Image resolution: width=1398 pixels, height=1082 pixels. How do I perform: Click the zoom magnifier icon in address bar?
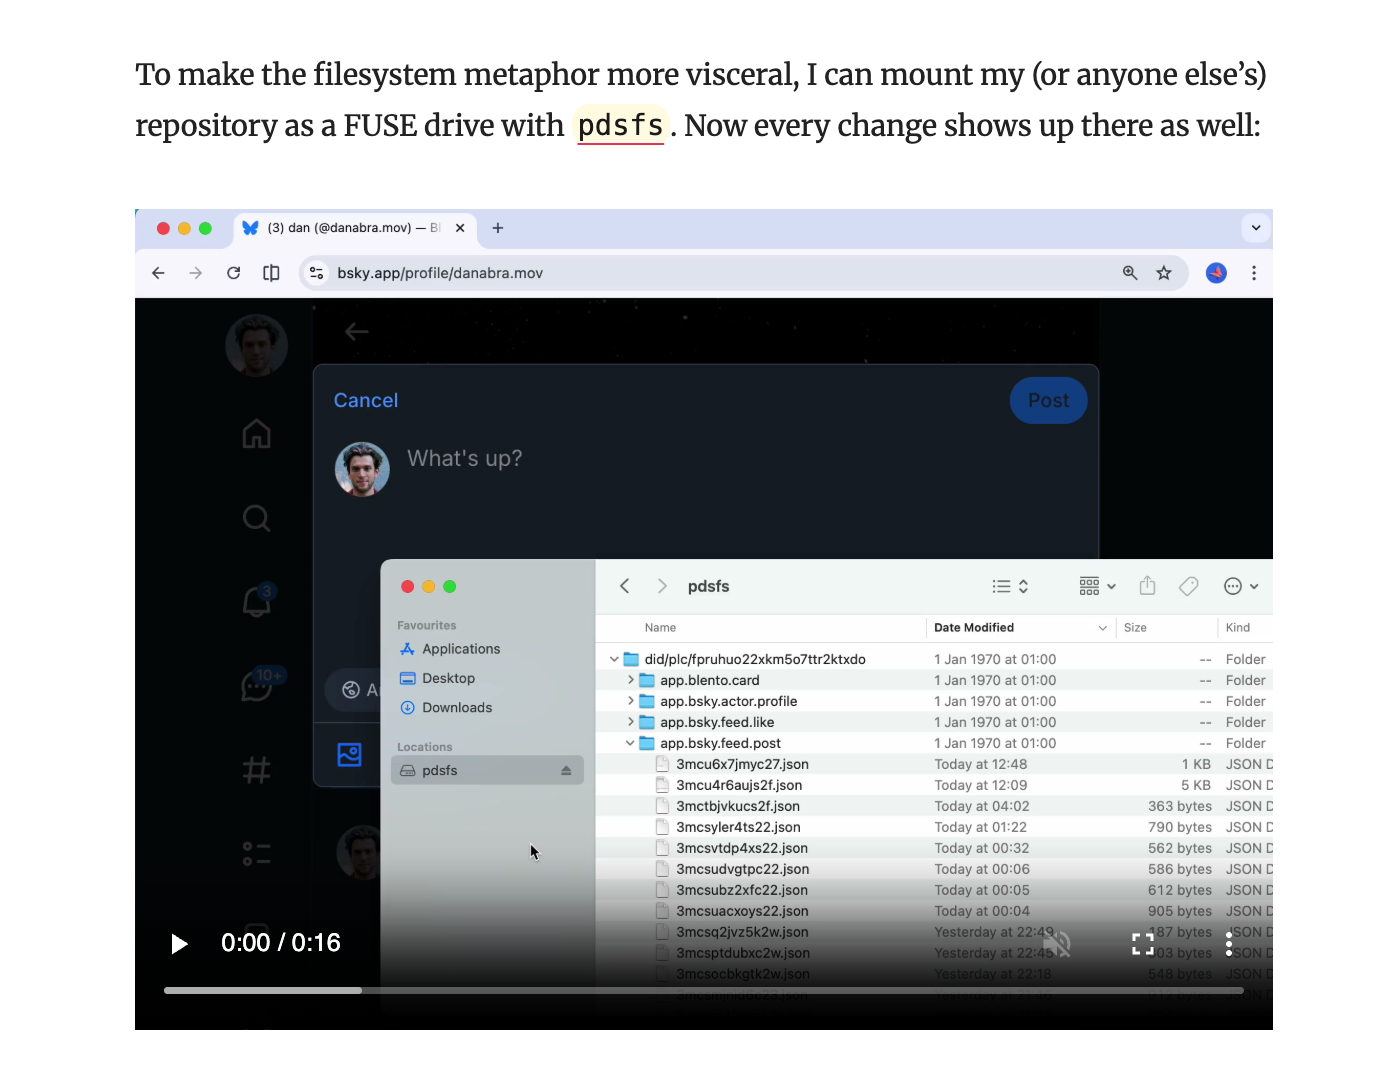[x=1130, y=273]
